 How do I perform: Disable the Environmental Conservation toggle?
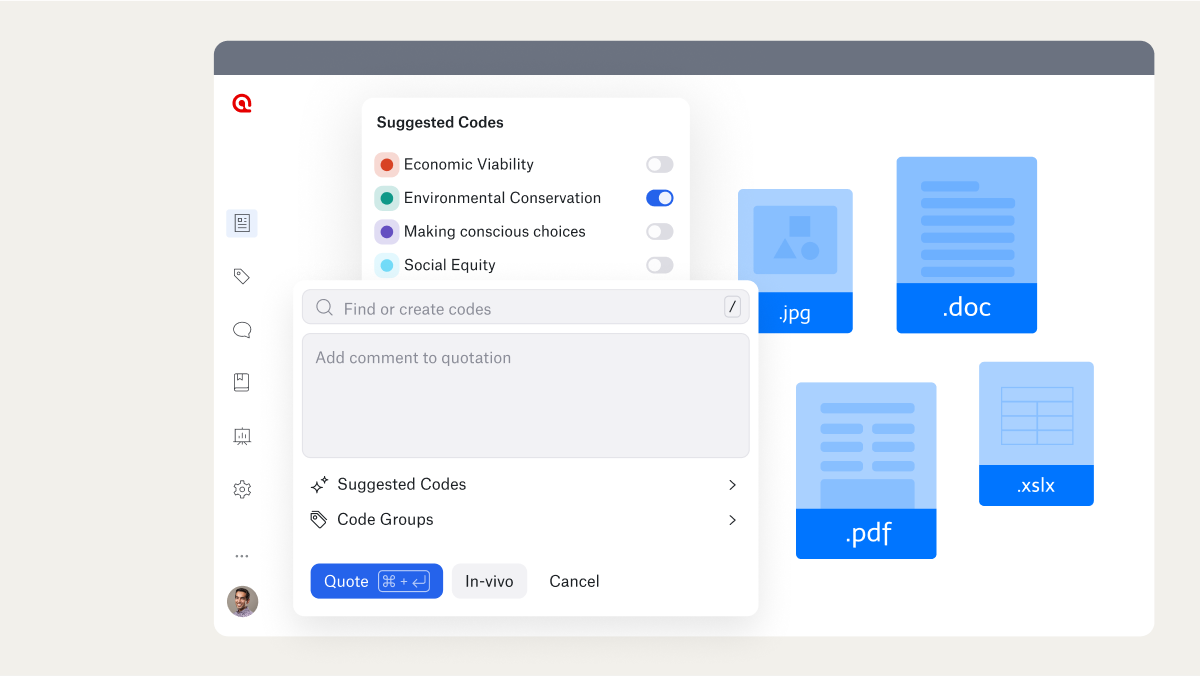pyautogui.click(x=659, y=197)
